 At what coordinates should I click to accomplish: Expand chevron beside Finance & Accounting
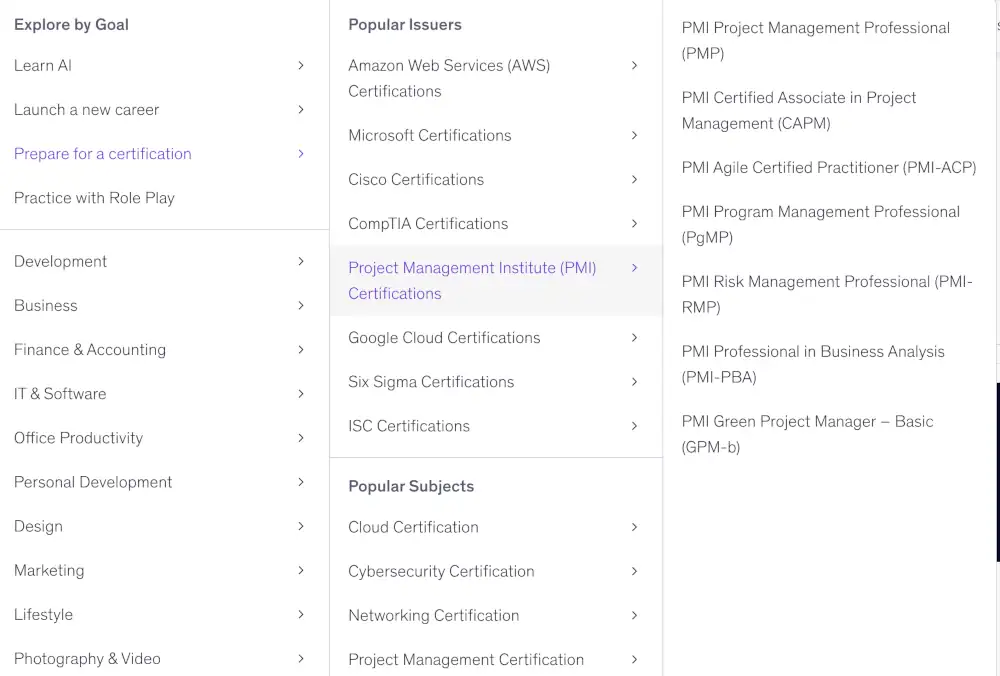[301, 349]
